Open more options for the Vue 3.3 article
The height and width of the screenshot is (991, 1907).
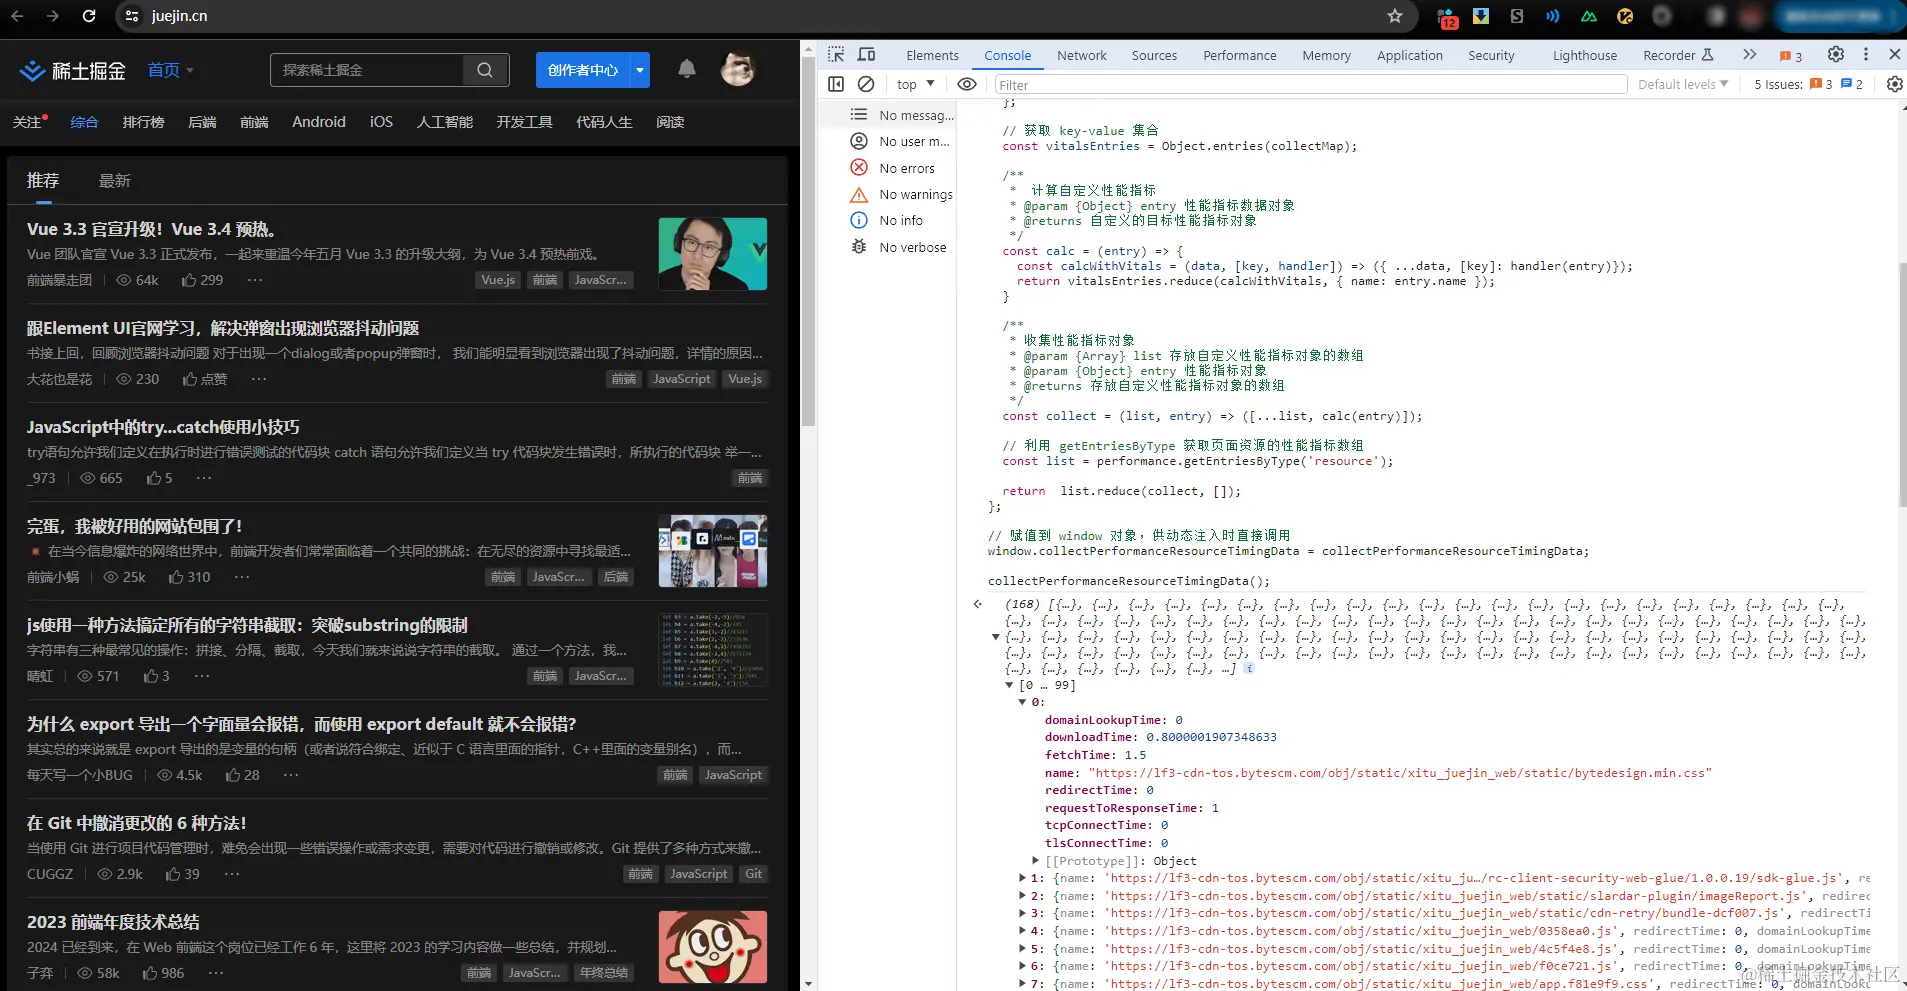click(255, 280)
